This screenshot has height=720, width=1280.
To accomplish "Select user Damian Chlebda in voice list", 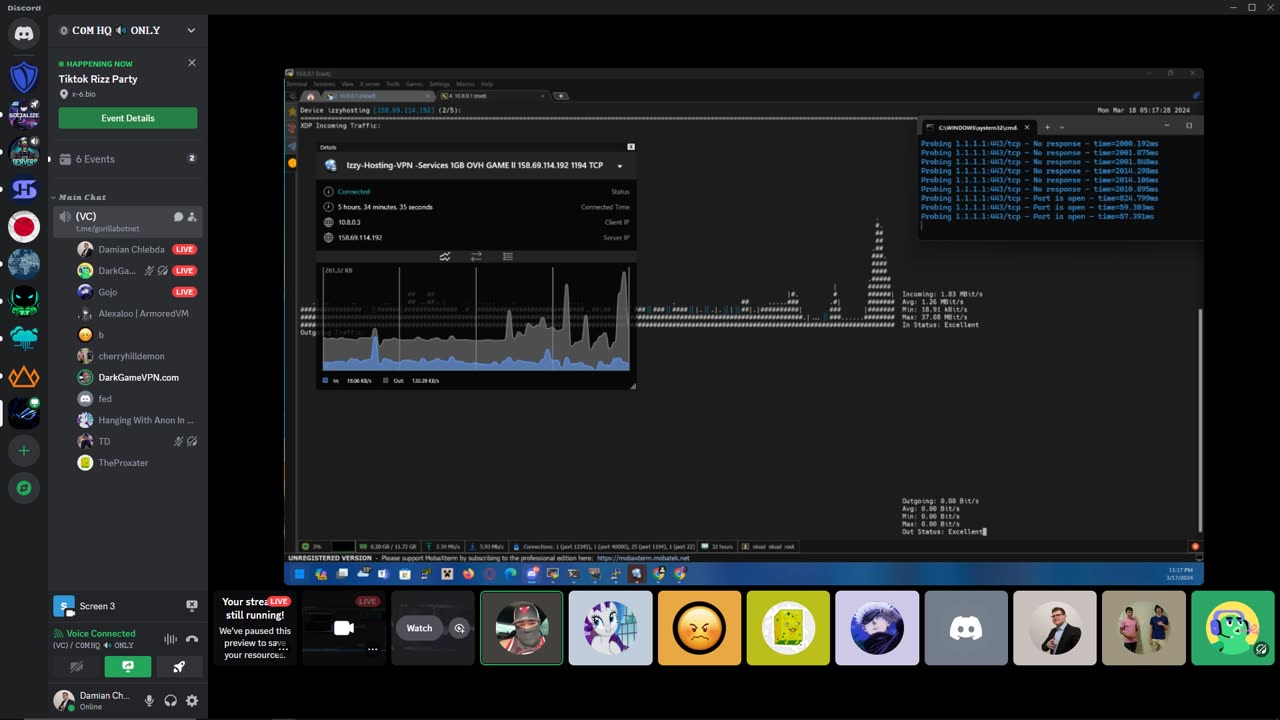I will pyautogui.click(x=136, y=249).
